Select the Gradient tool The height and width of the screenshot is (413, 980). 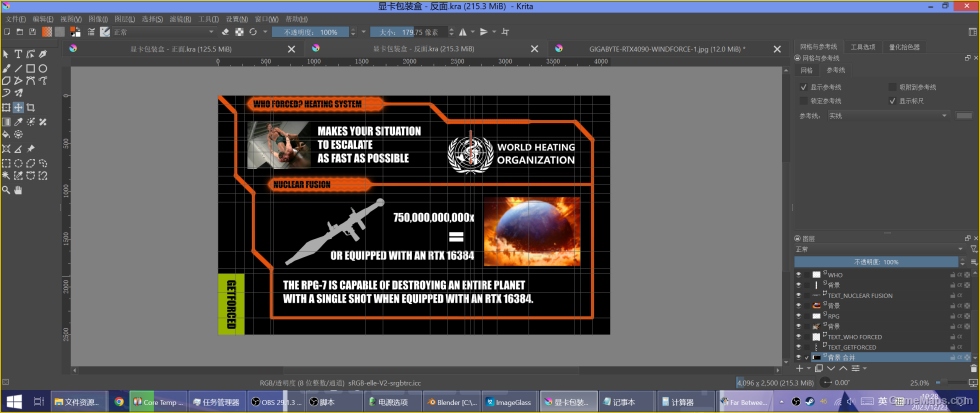pyautogui.click(x=6, y=122)
